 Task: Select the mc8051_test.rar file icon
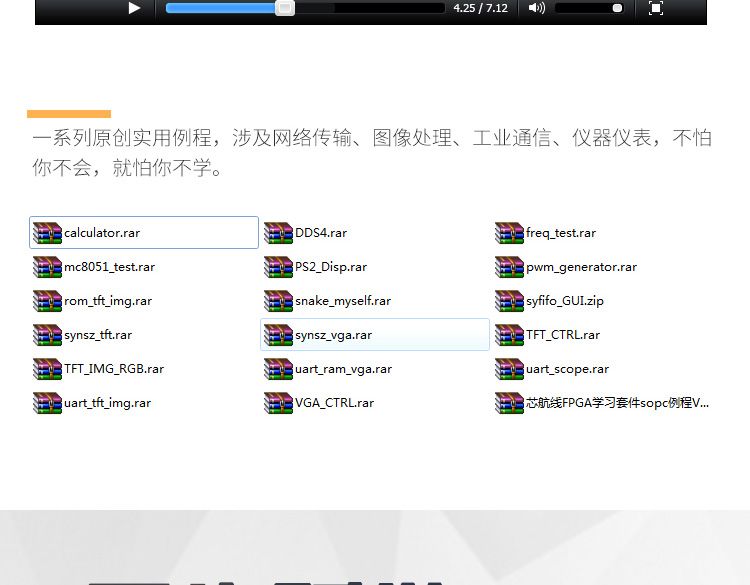point(47,267)
